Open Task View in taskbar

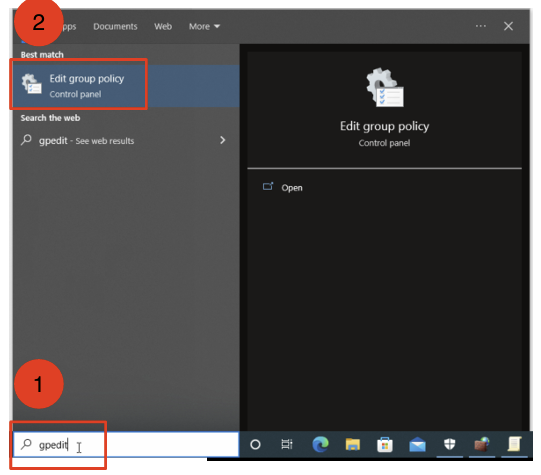pyautogui.click(x=287, y=444)
